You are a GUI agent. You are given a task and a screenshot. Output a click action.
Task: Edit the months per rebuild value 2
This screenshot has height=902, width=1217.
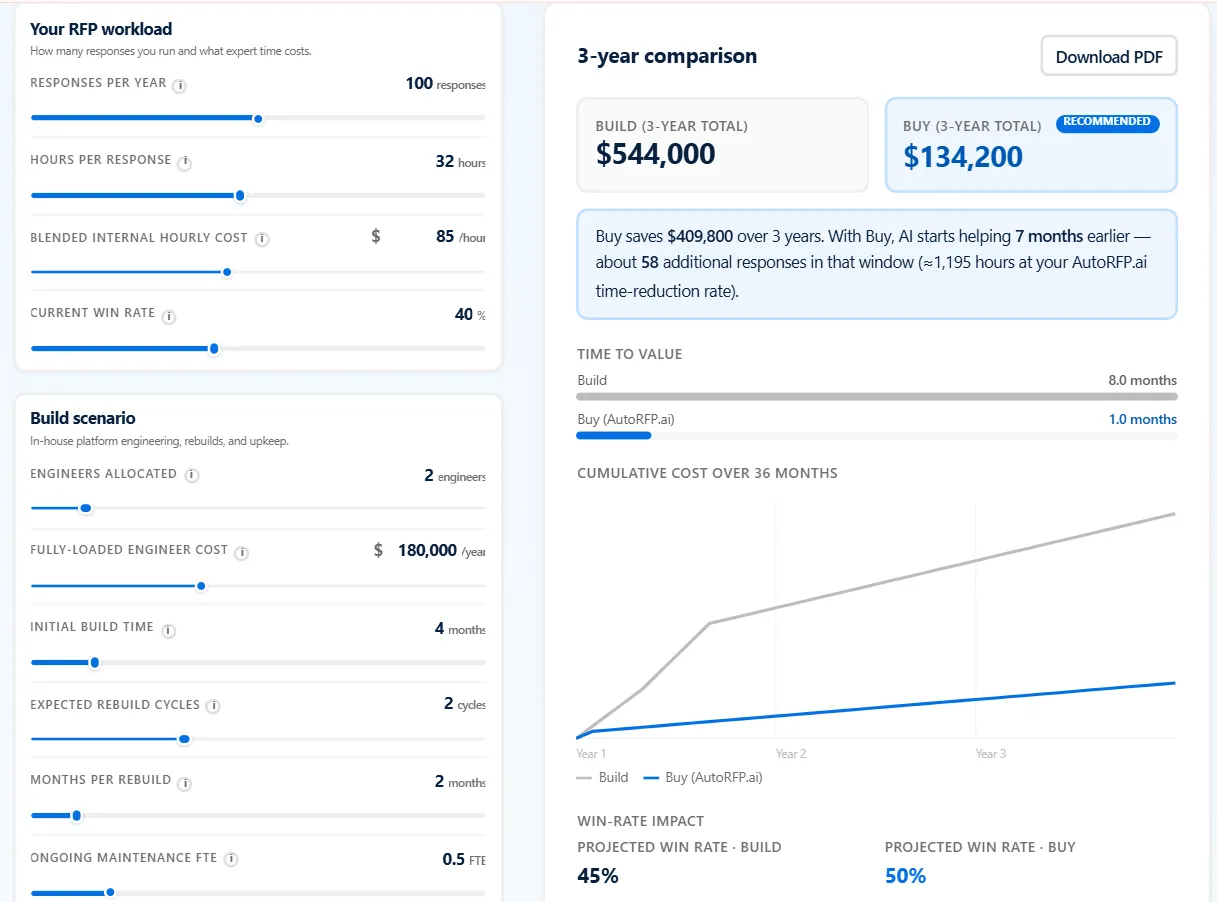[439, 781]
